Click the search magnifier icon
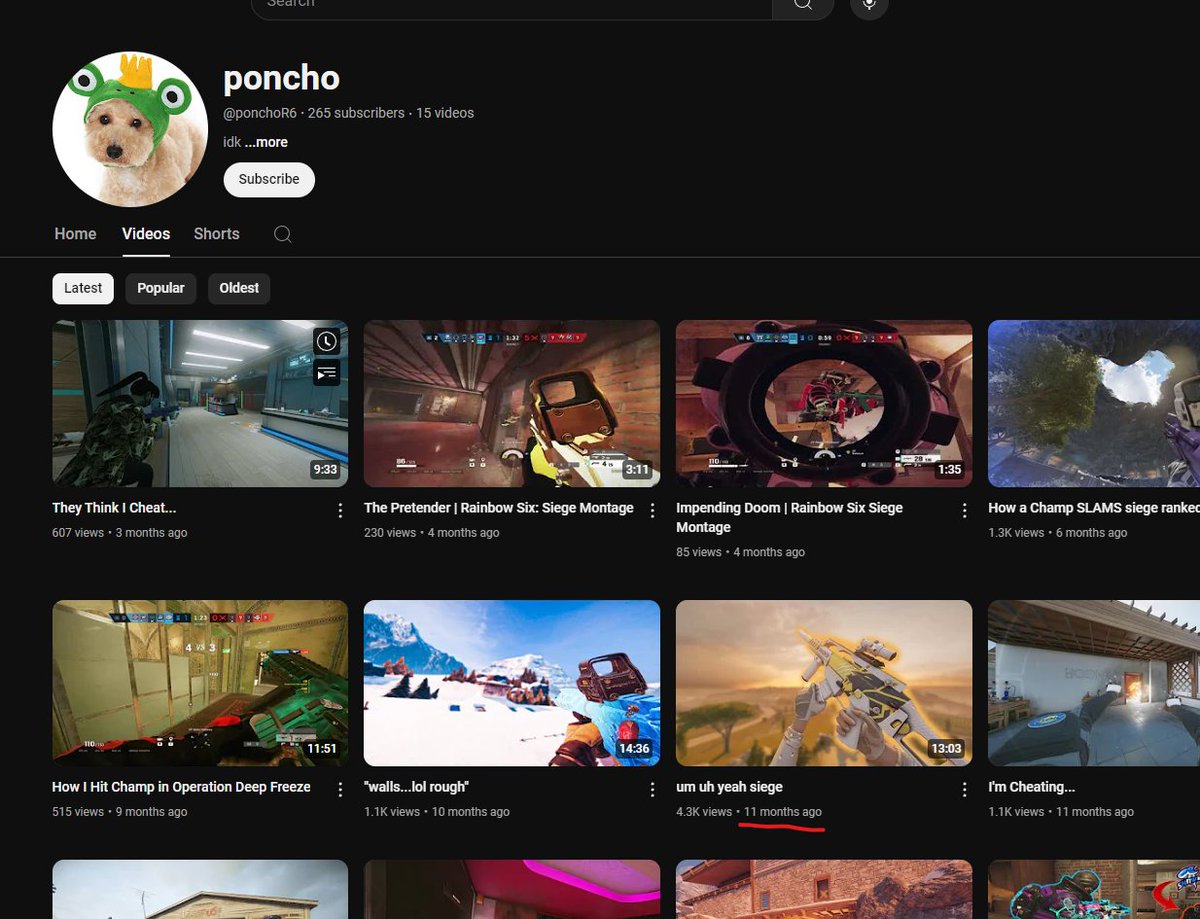 [802, 4]
